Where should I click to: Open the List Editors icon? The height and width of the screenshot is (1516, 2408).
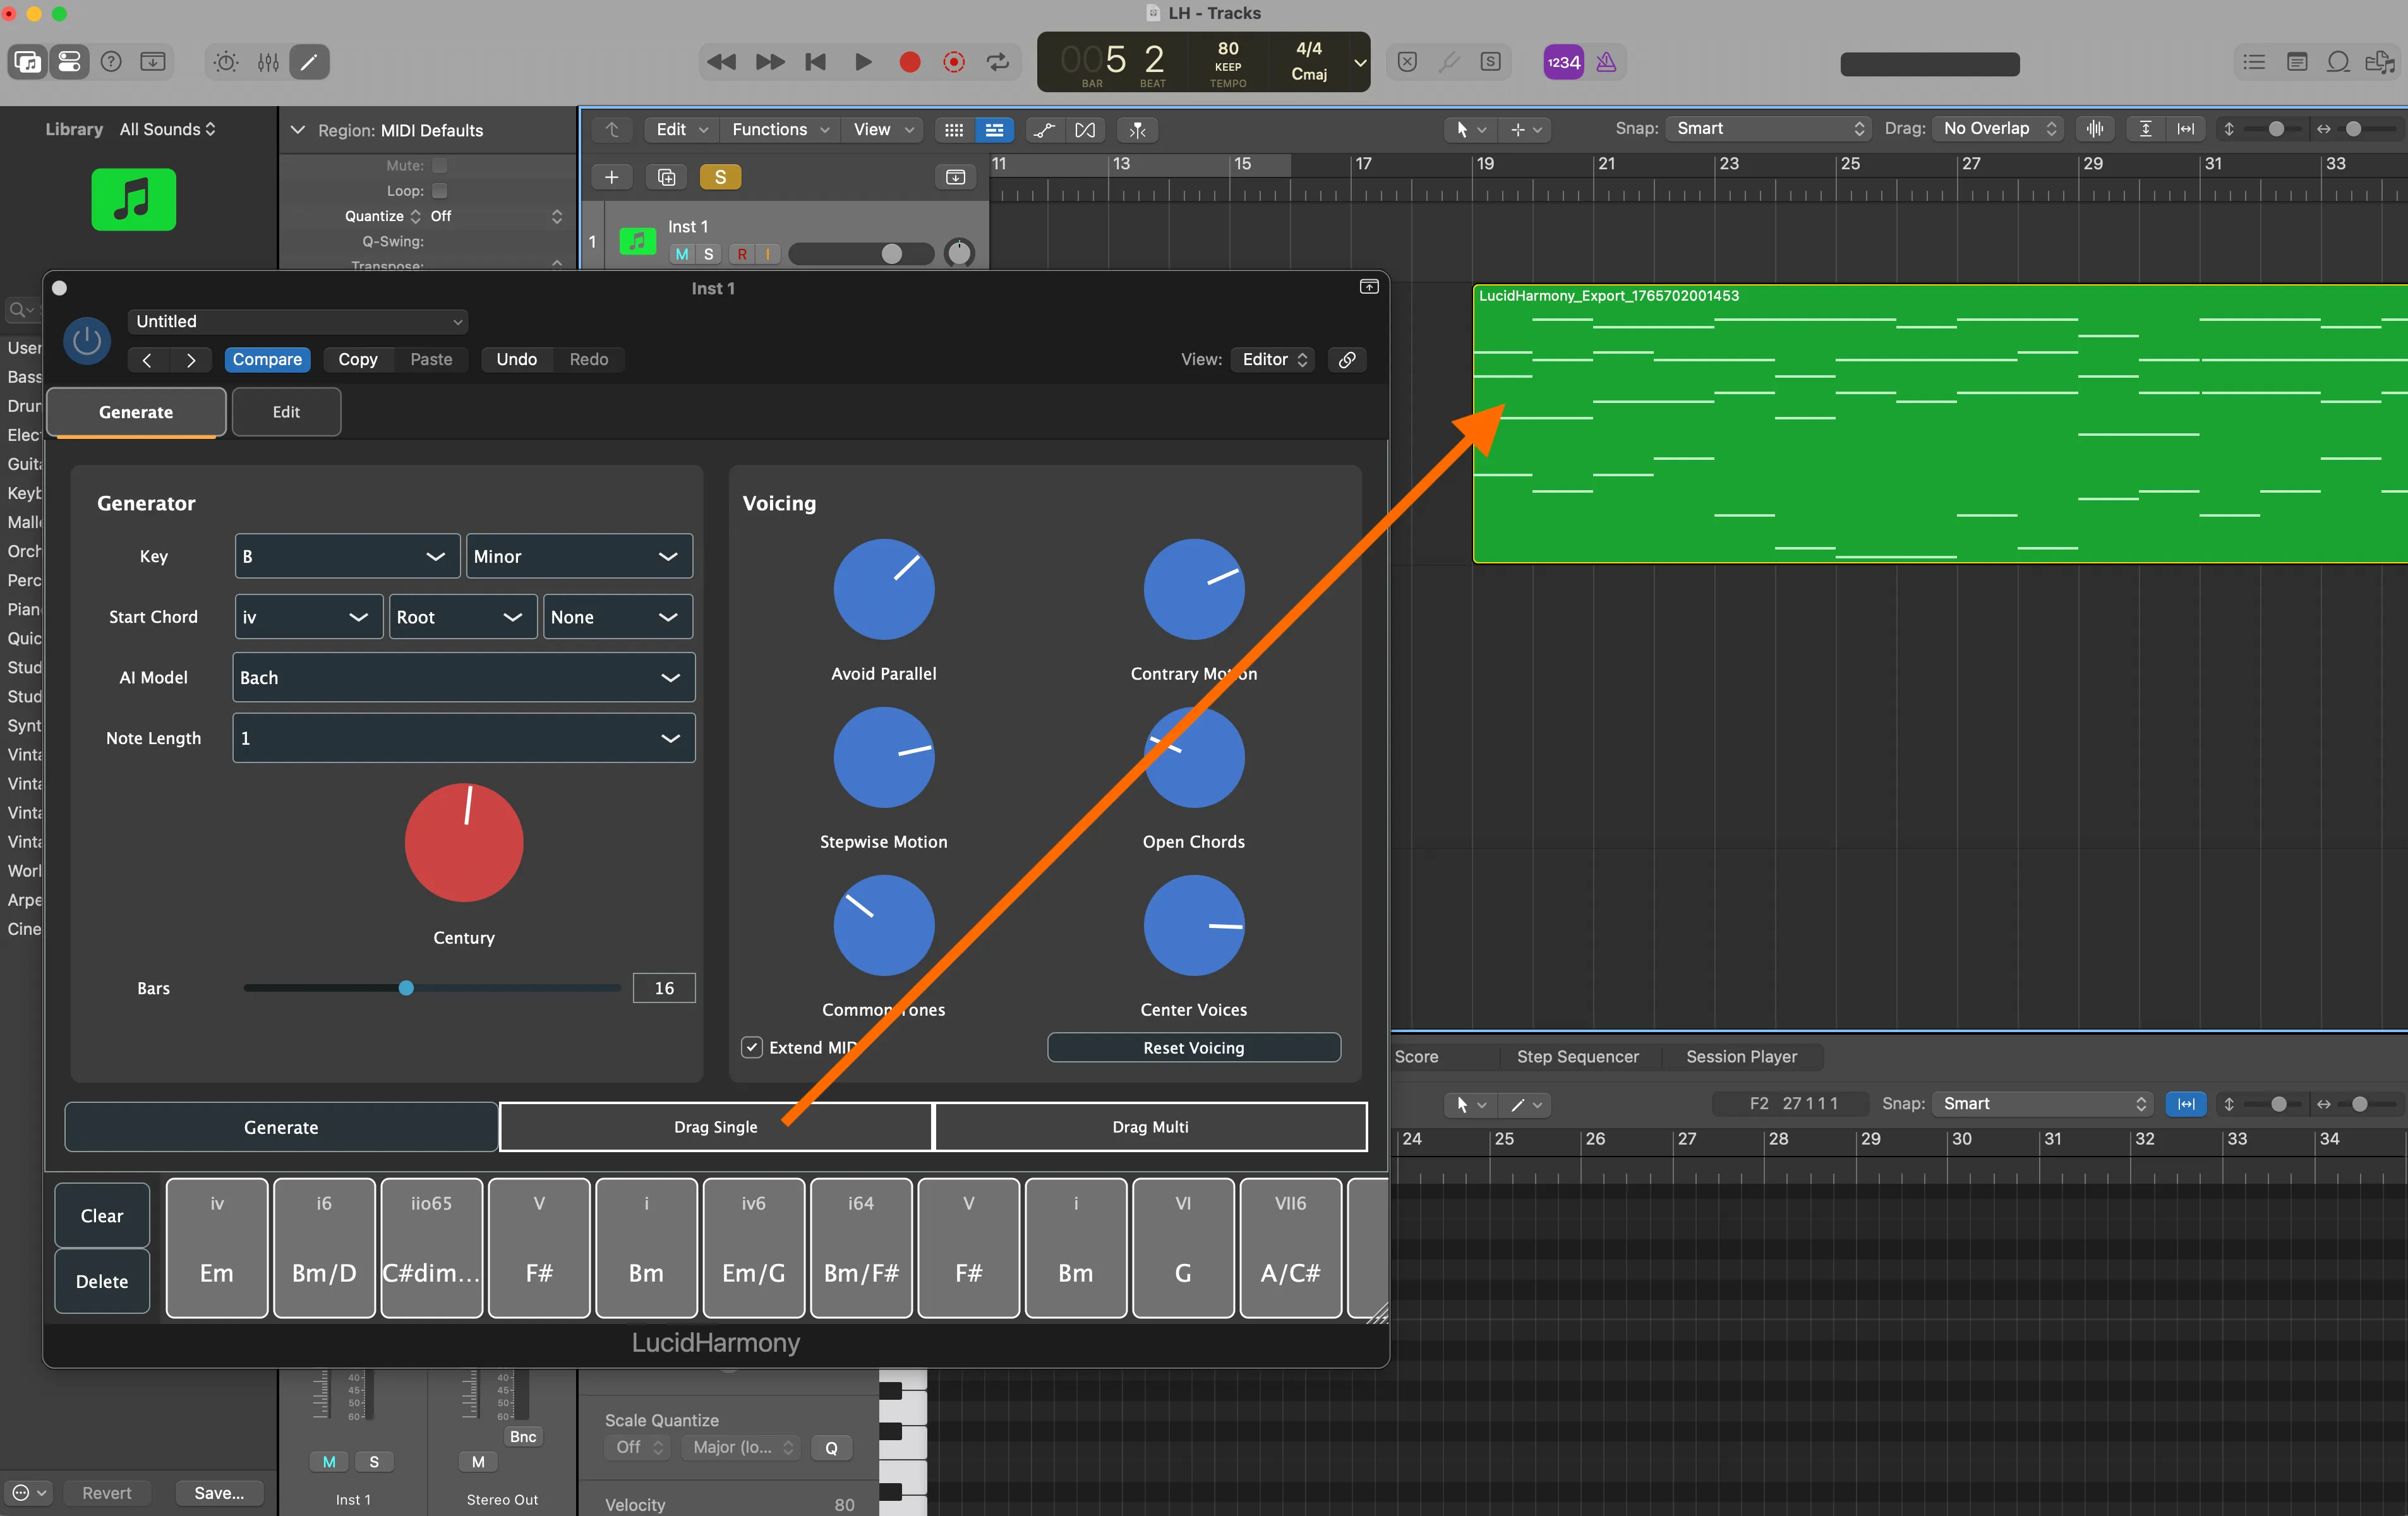tap(2255, 62)
